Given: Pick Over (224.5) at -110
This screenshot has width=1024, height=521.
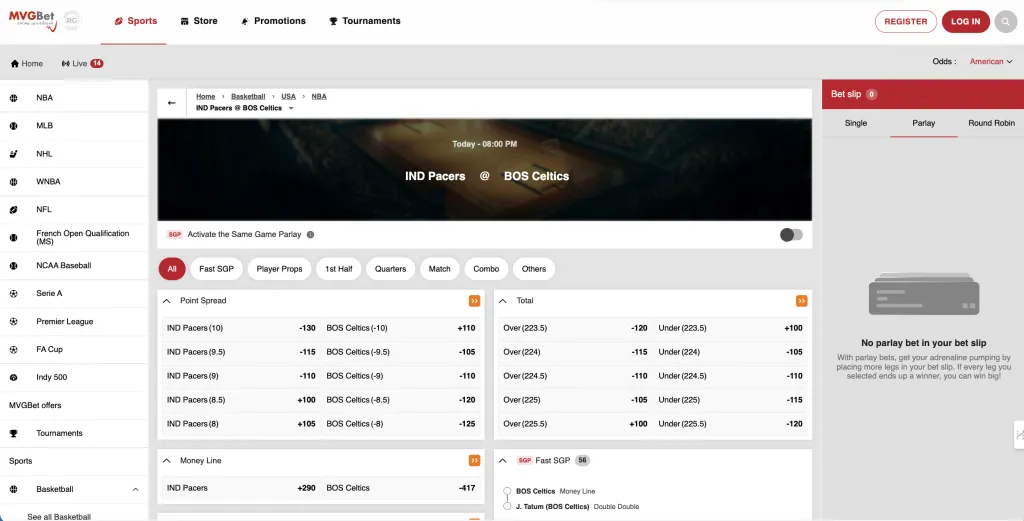Looking at the screenshot, I should pos(575,376).
